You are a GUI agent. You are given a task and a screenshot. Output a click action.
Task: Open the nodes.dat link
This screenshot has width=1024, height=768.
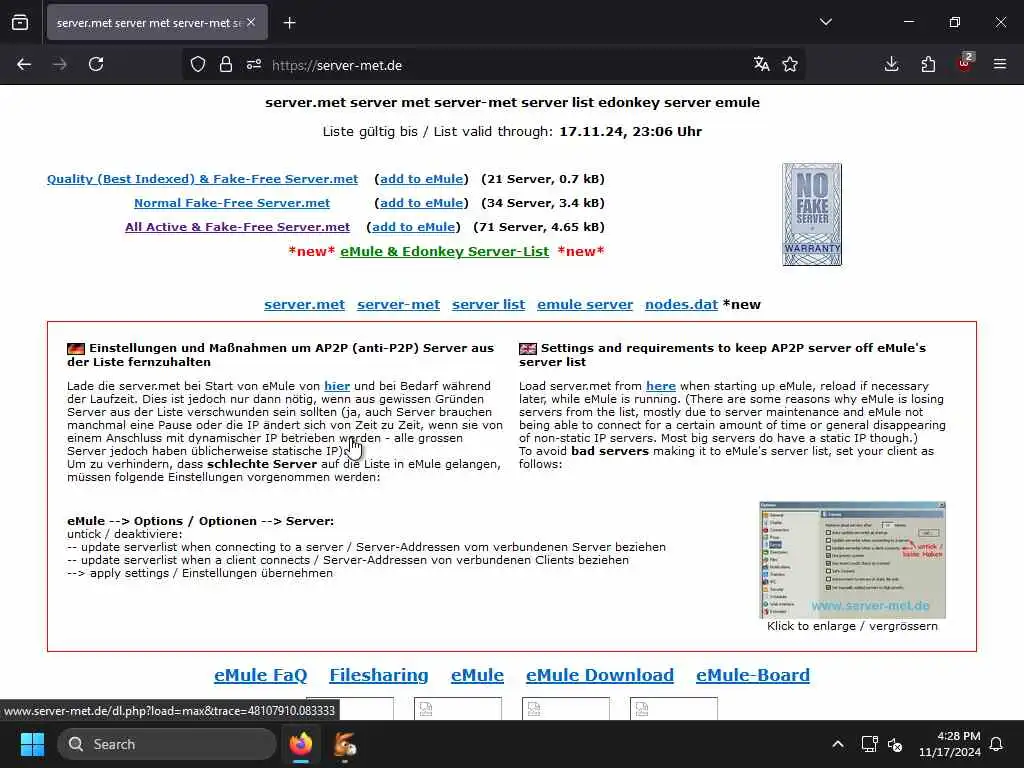[x=681, y=304]
